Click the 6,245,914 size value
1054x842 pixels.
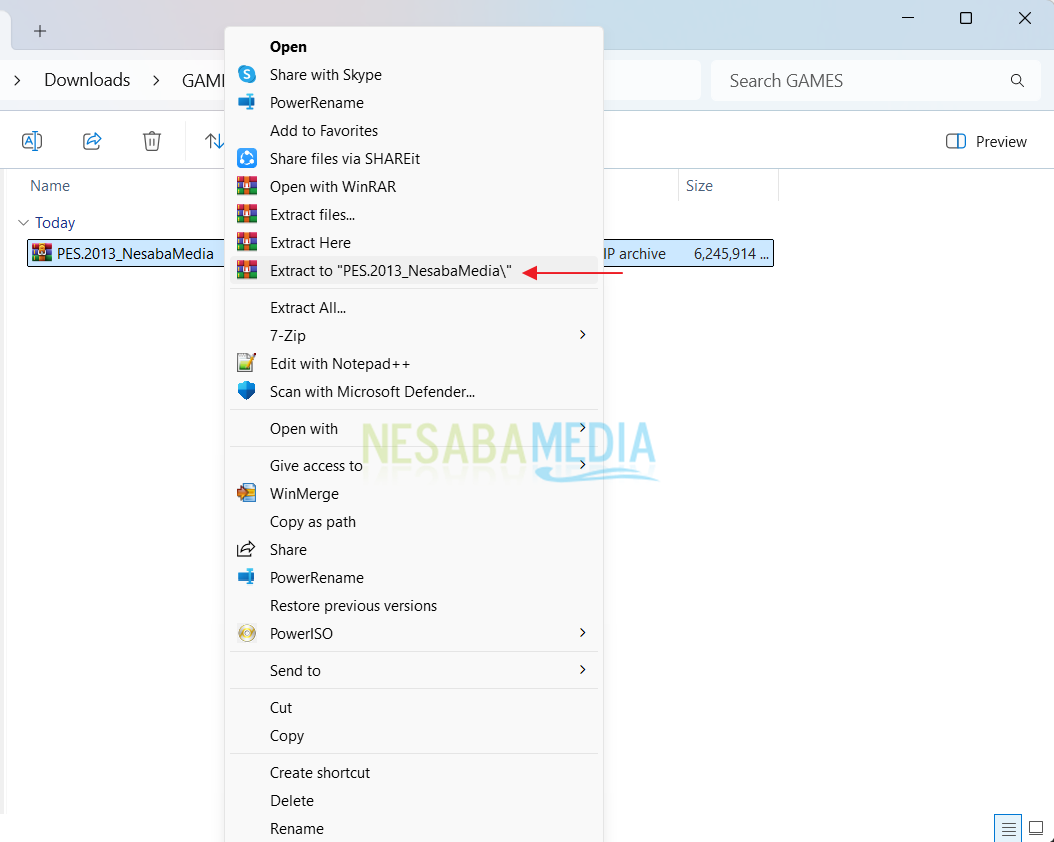pyautogui.click(x=731, y=253)
